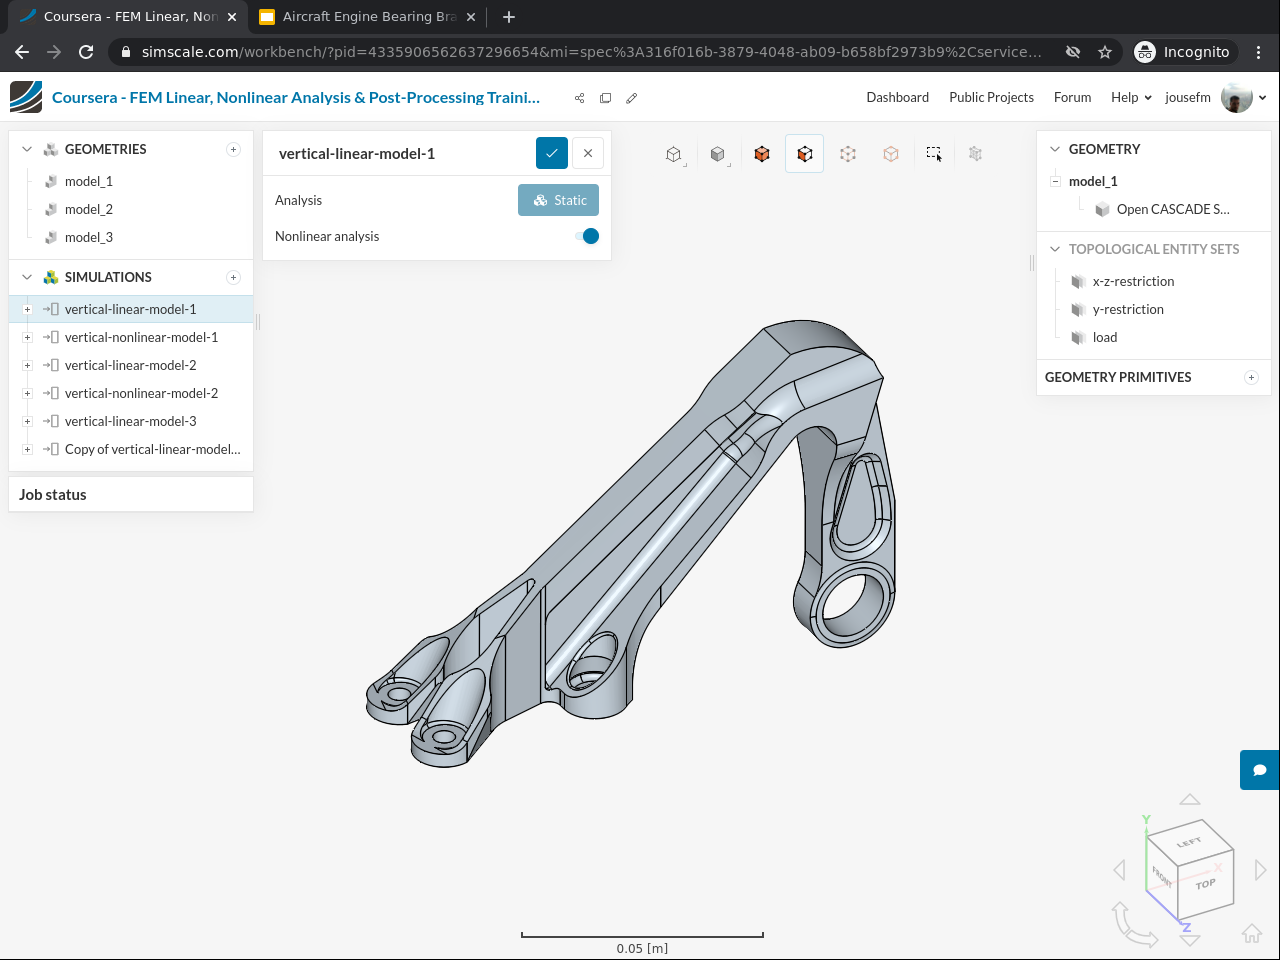
Task: Select the volume selection mode icon
Action: tap(762, 154)
